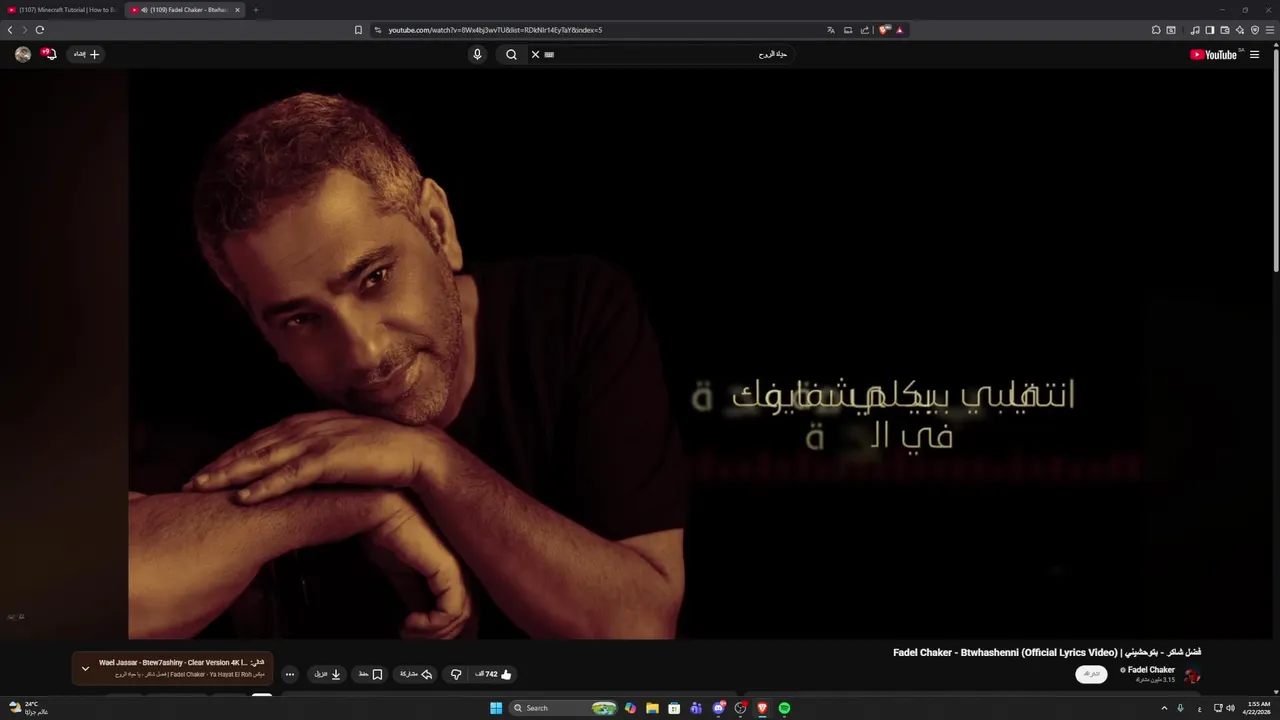
Task: Click the taskbar Search box
Action: tap(564, 708)
